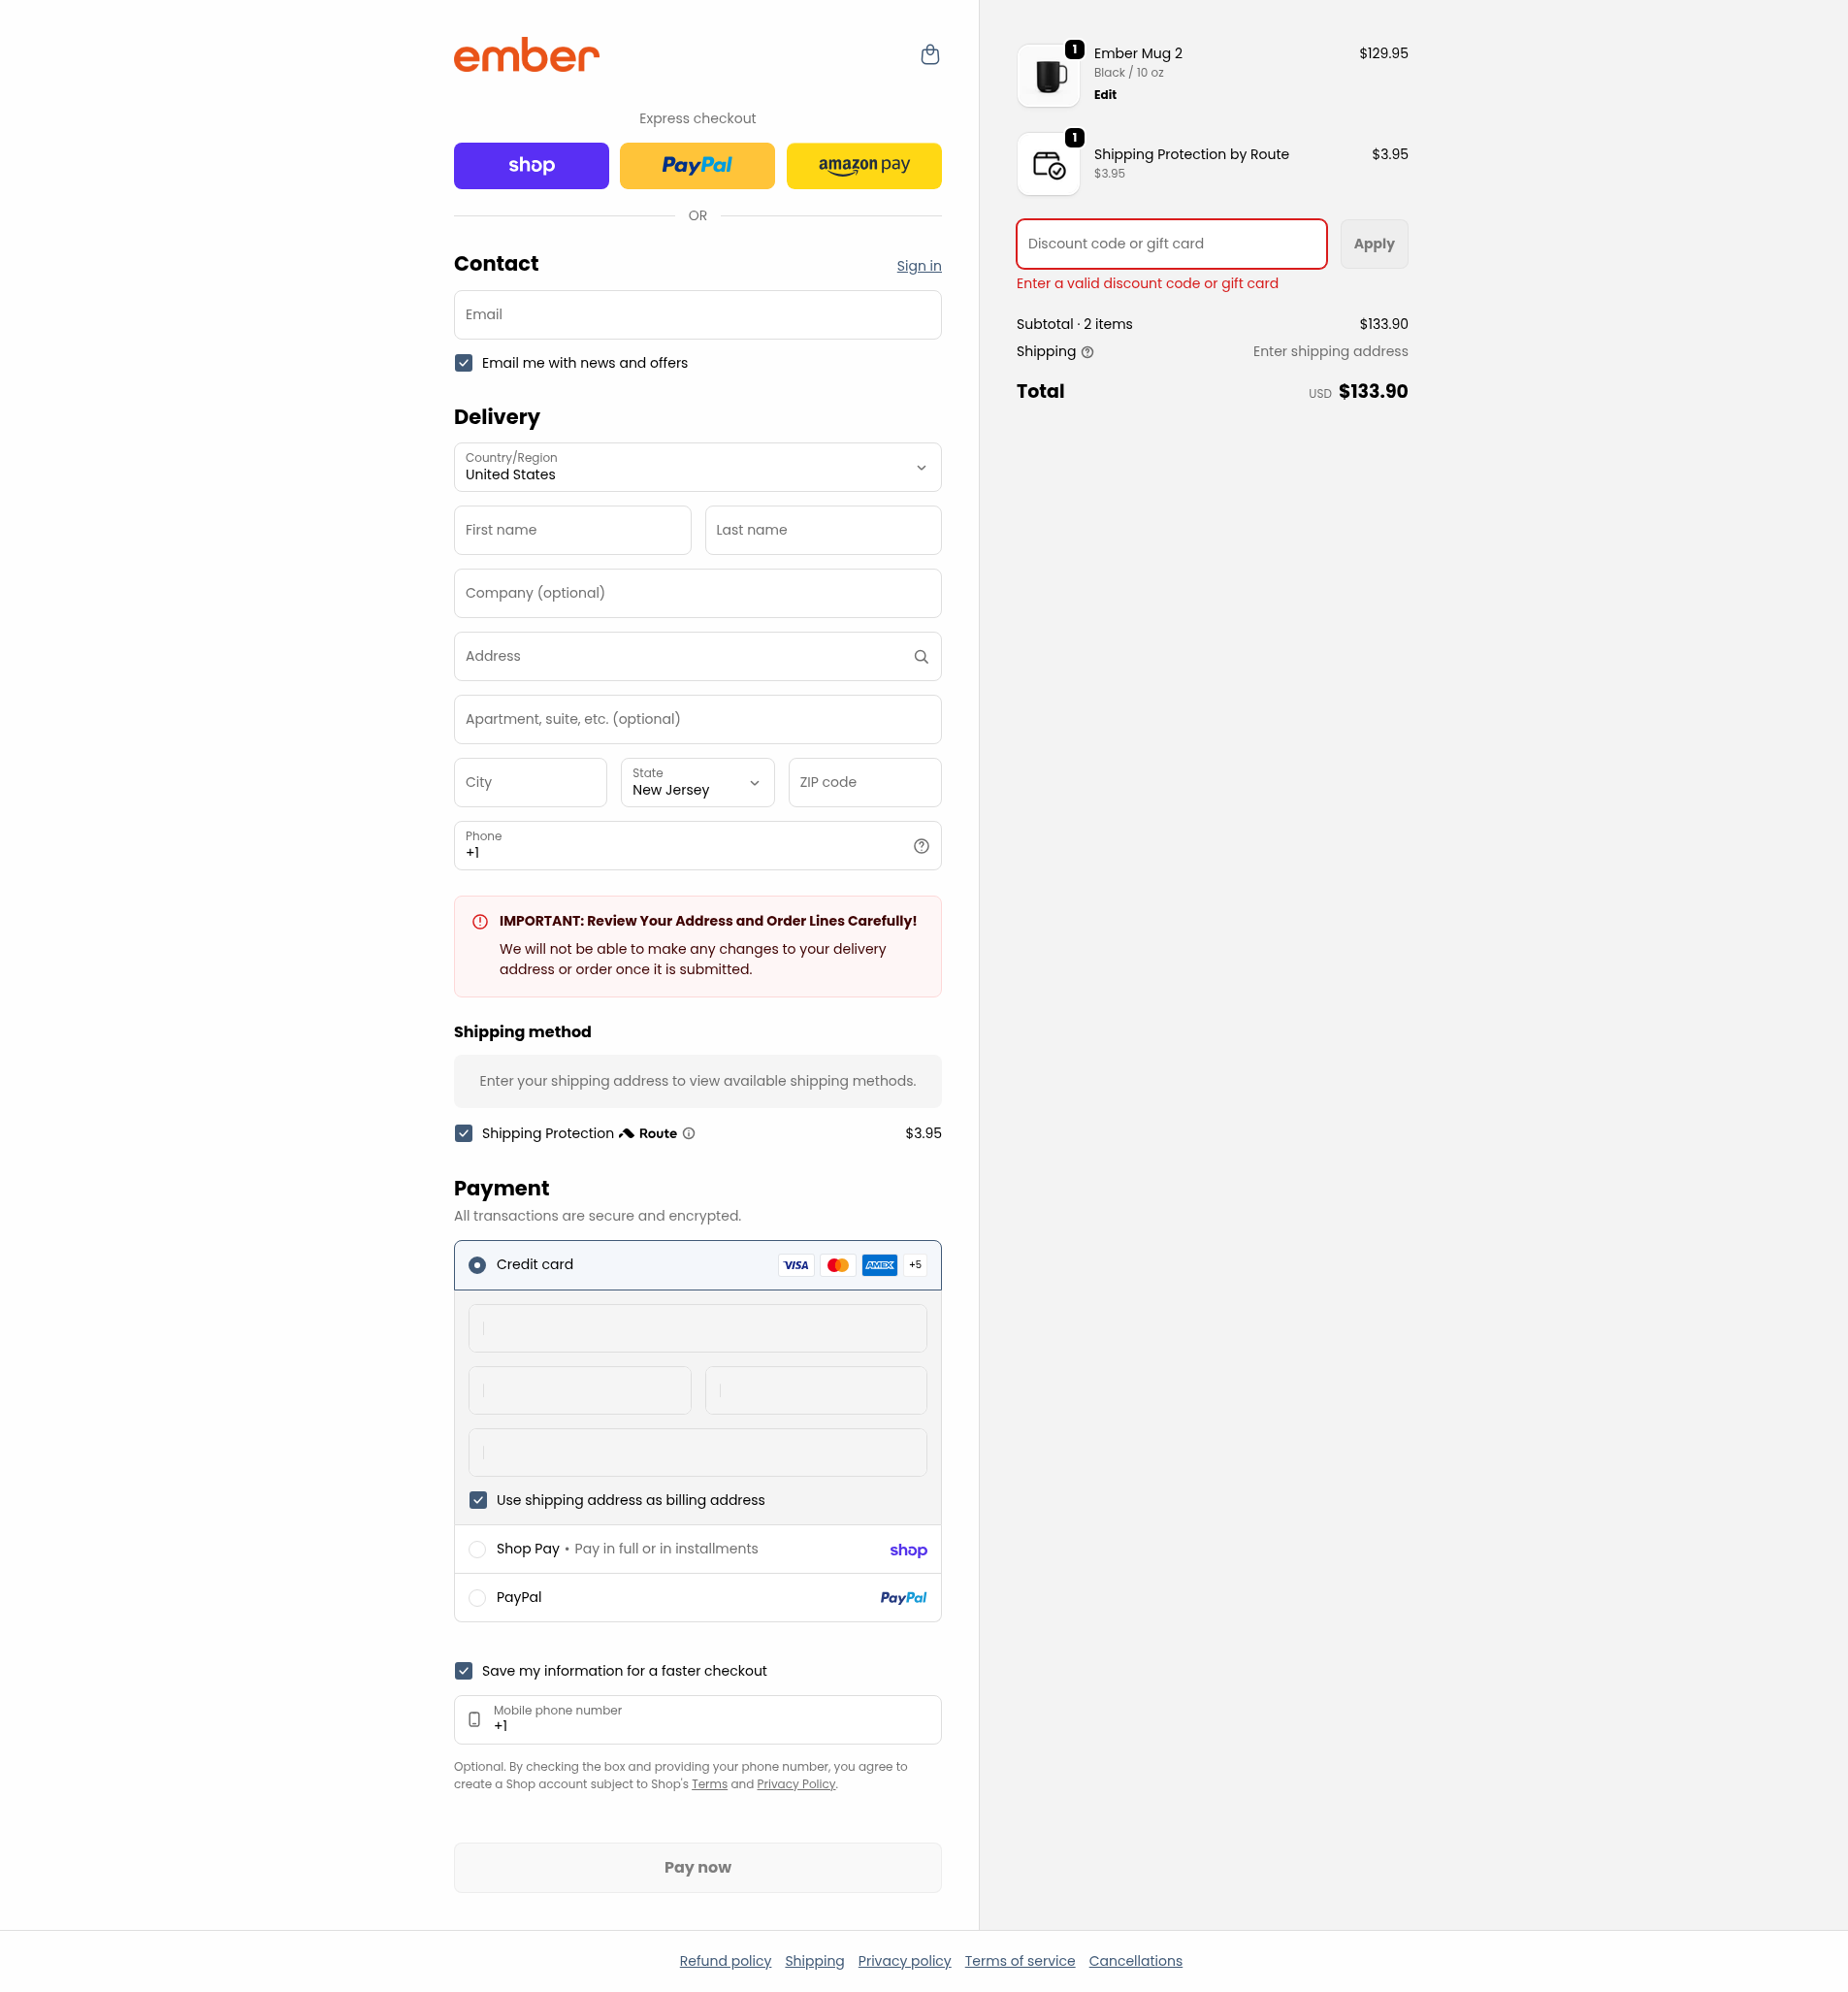Click the phone field help icon
The width and height of the screenshot is (1848, 1992).
[x=921, y=846]
